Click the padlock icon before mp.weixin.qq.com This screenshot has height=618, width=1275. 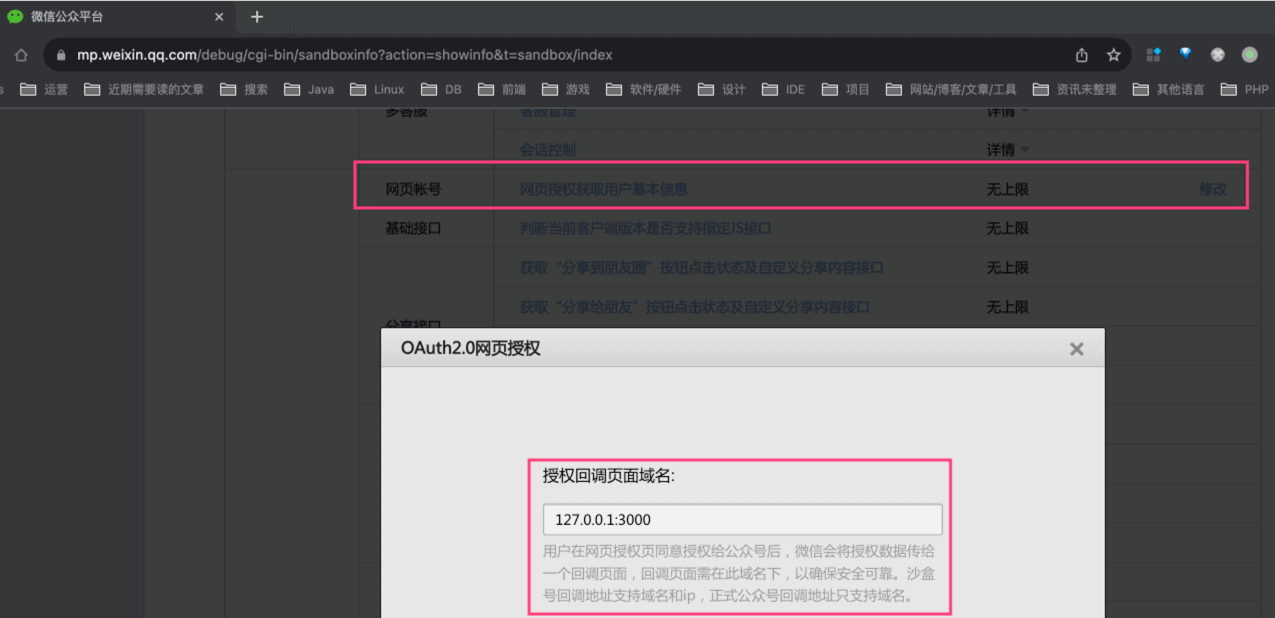[60, 55]
